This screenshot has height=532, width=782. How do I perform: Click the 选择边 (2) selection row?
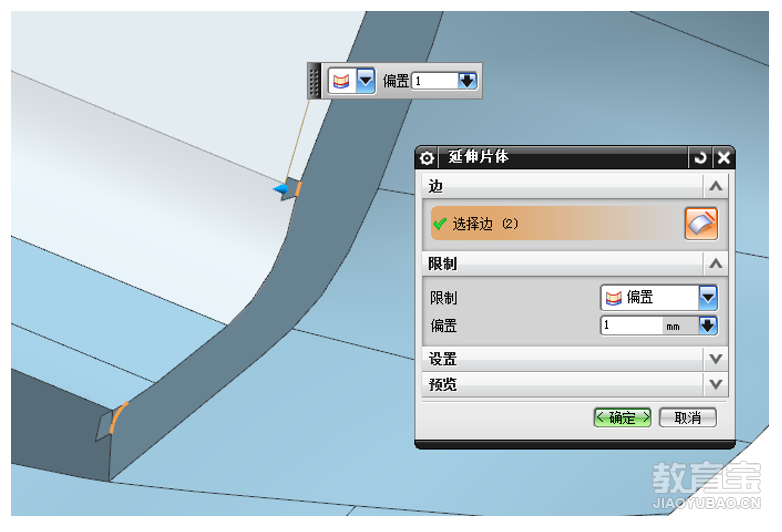557,223
